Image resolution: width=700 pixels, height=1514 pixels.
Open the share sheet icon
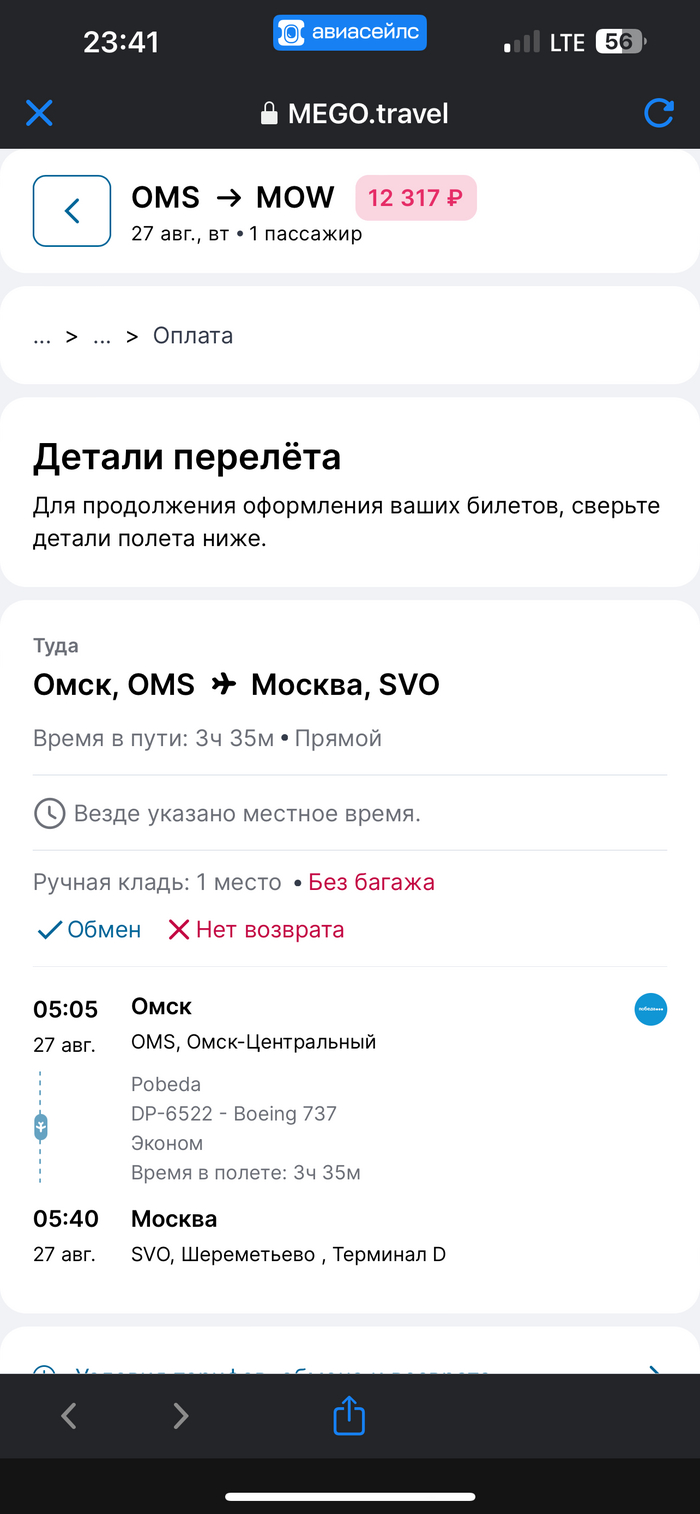click(349, 1416)
